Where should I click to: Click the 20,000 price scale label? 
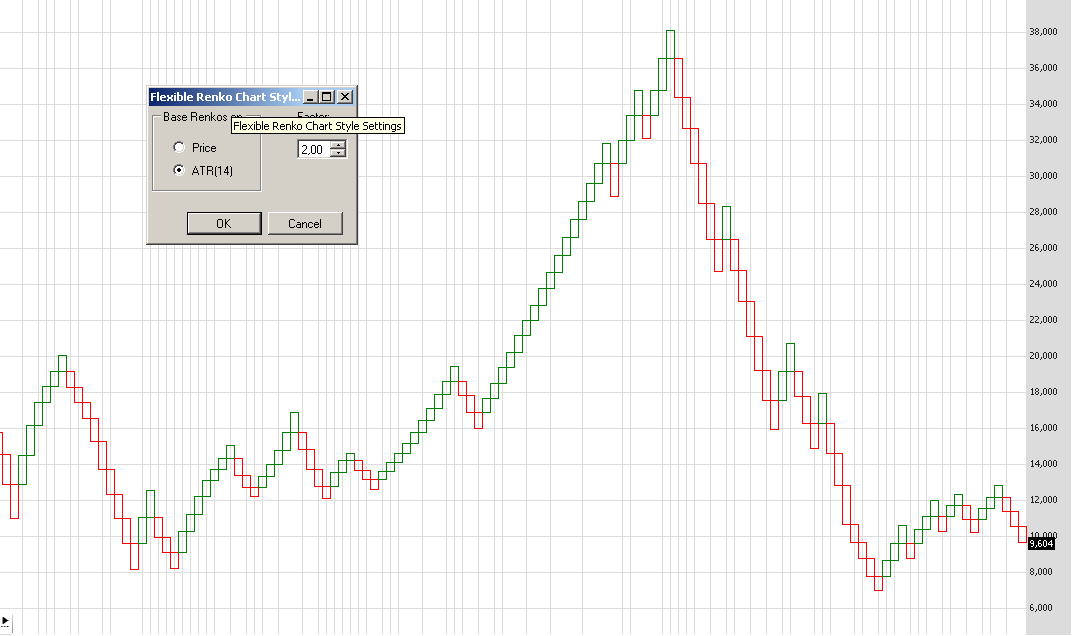point(1045,355)
